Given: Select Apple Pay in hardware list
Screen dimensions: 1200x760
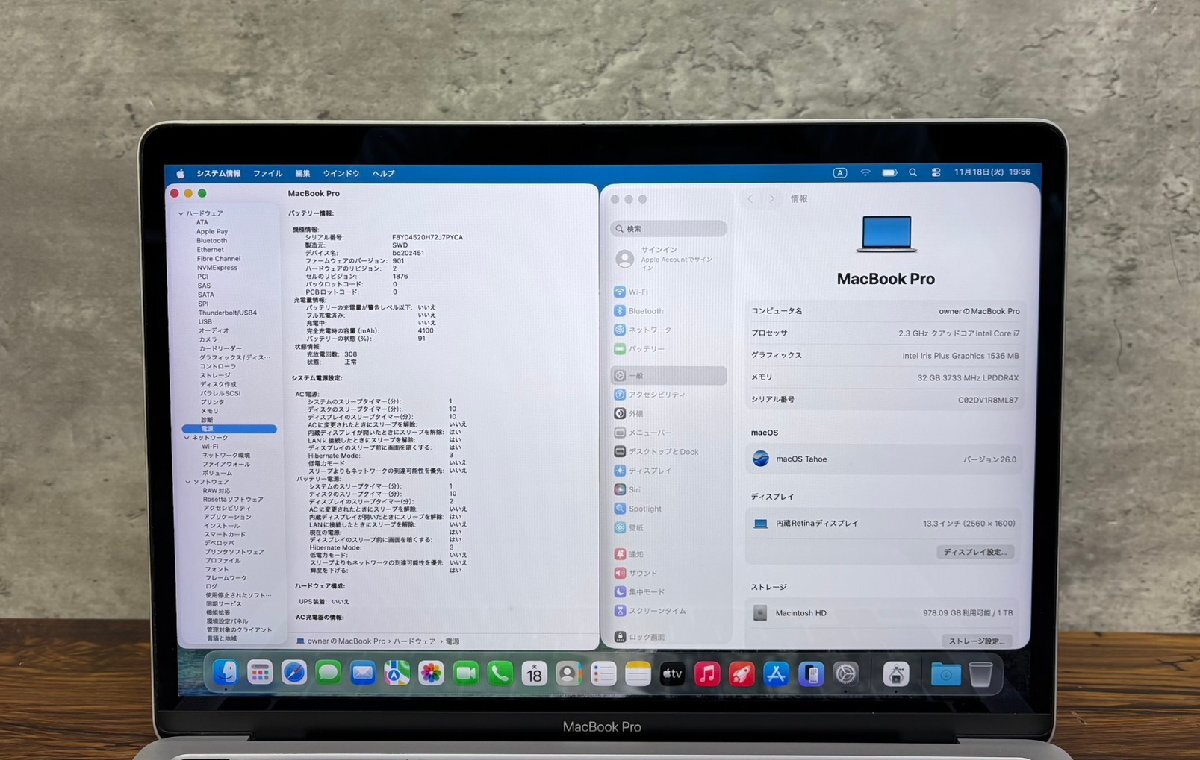Looking at the screenshot, I should tap(212, 231).
